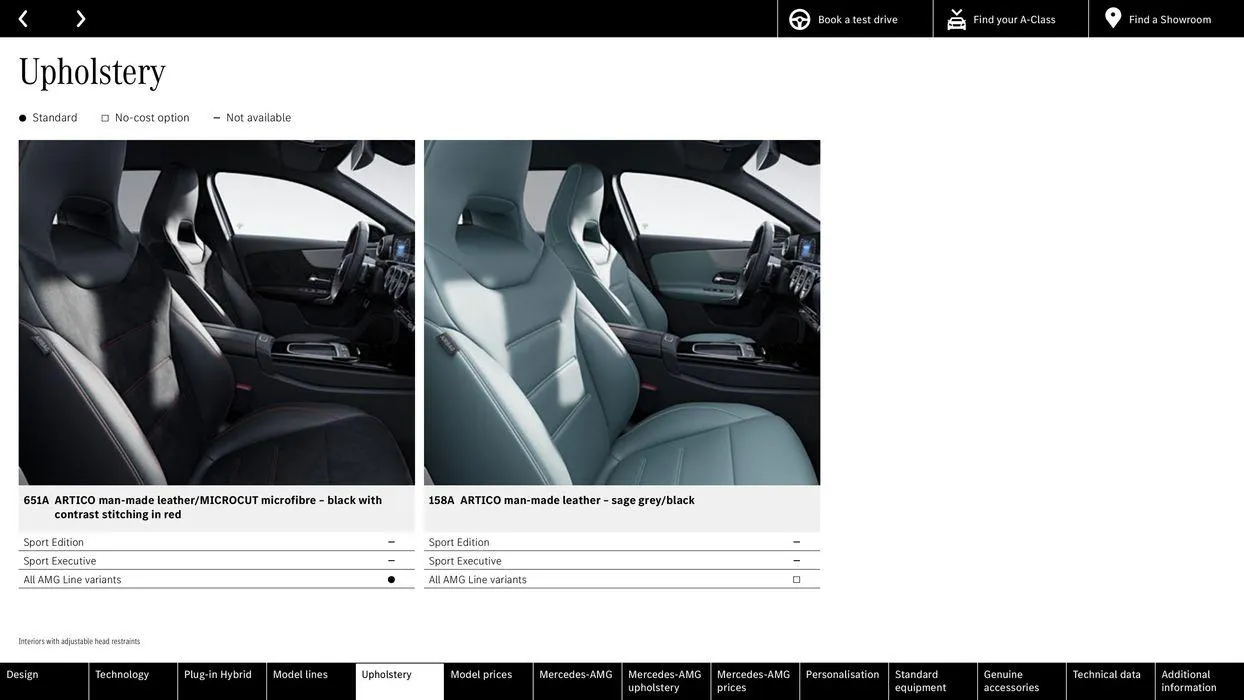Click the map pin showroom icon
Image resolution: width=1244 pixels, height=700 pixels.
[x=1113, y=18]
